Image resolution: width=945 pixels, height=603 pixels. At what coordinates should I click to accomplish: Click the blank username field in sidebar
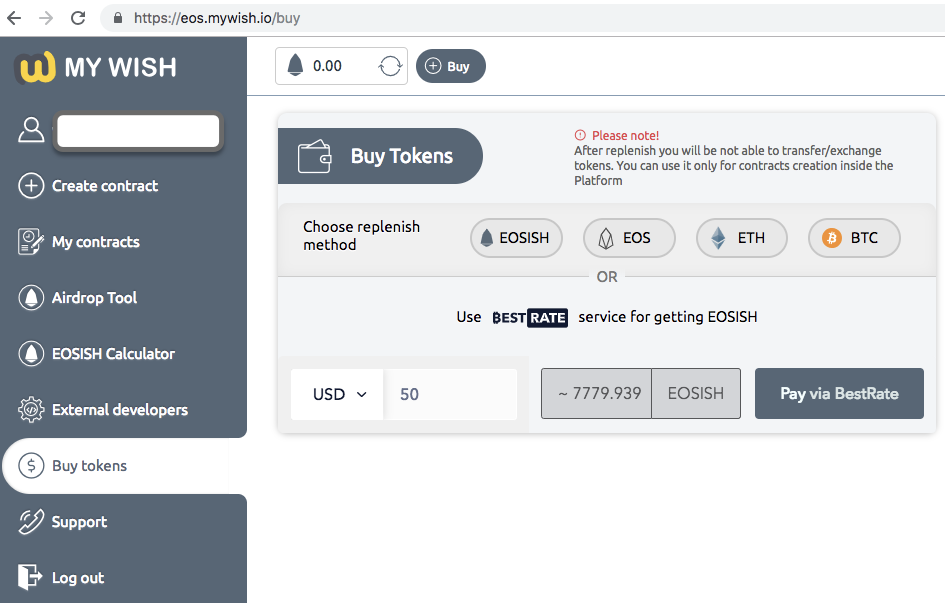[138, 130]
